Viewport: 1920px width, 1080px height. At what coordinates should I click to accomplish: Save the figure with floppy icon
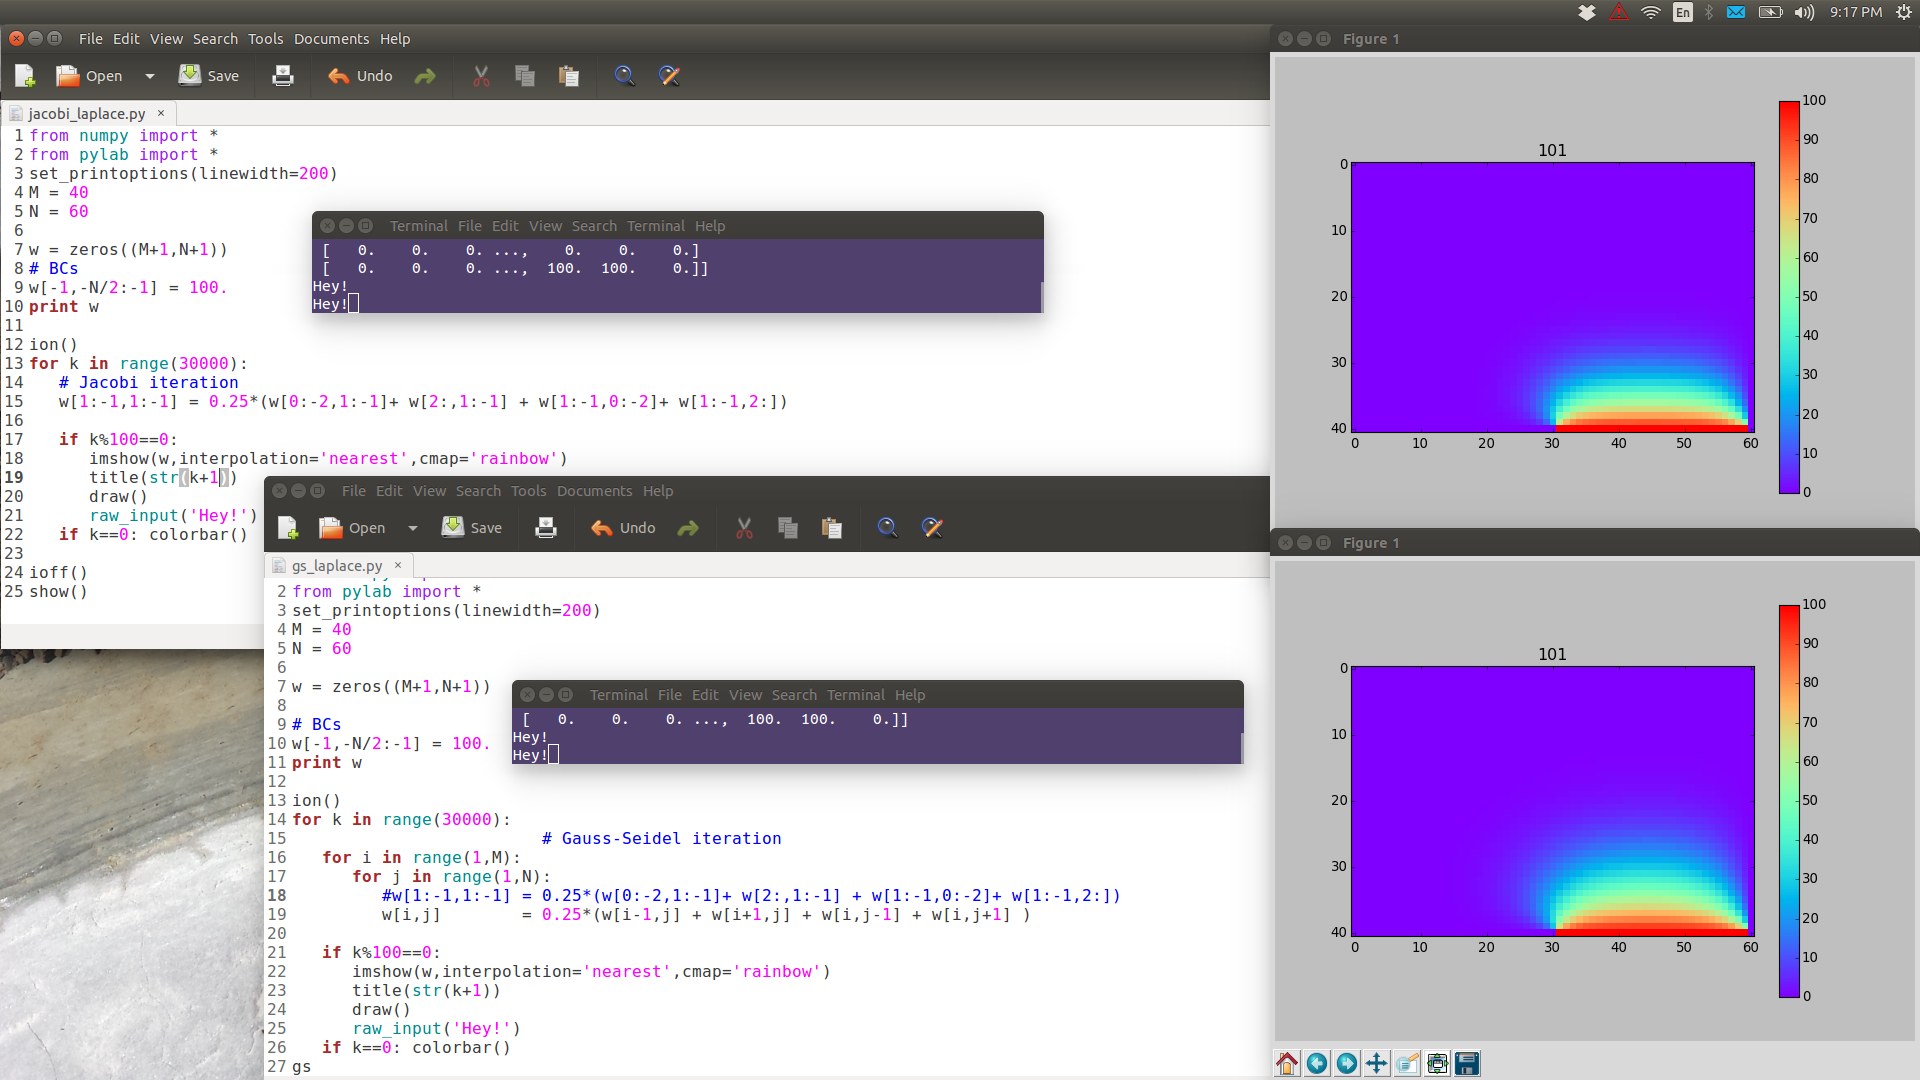[1467, 1063]
